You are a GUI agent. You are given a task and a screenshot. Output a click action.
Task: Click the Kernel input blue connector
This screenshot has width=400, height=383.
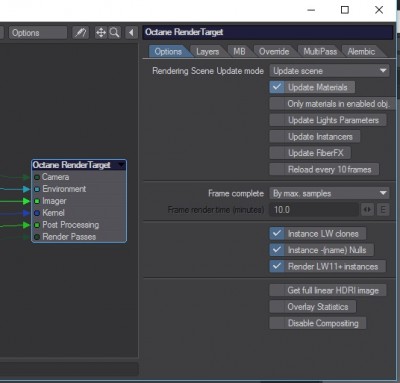[x=37, y=213]
